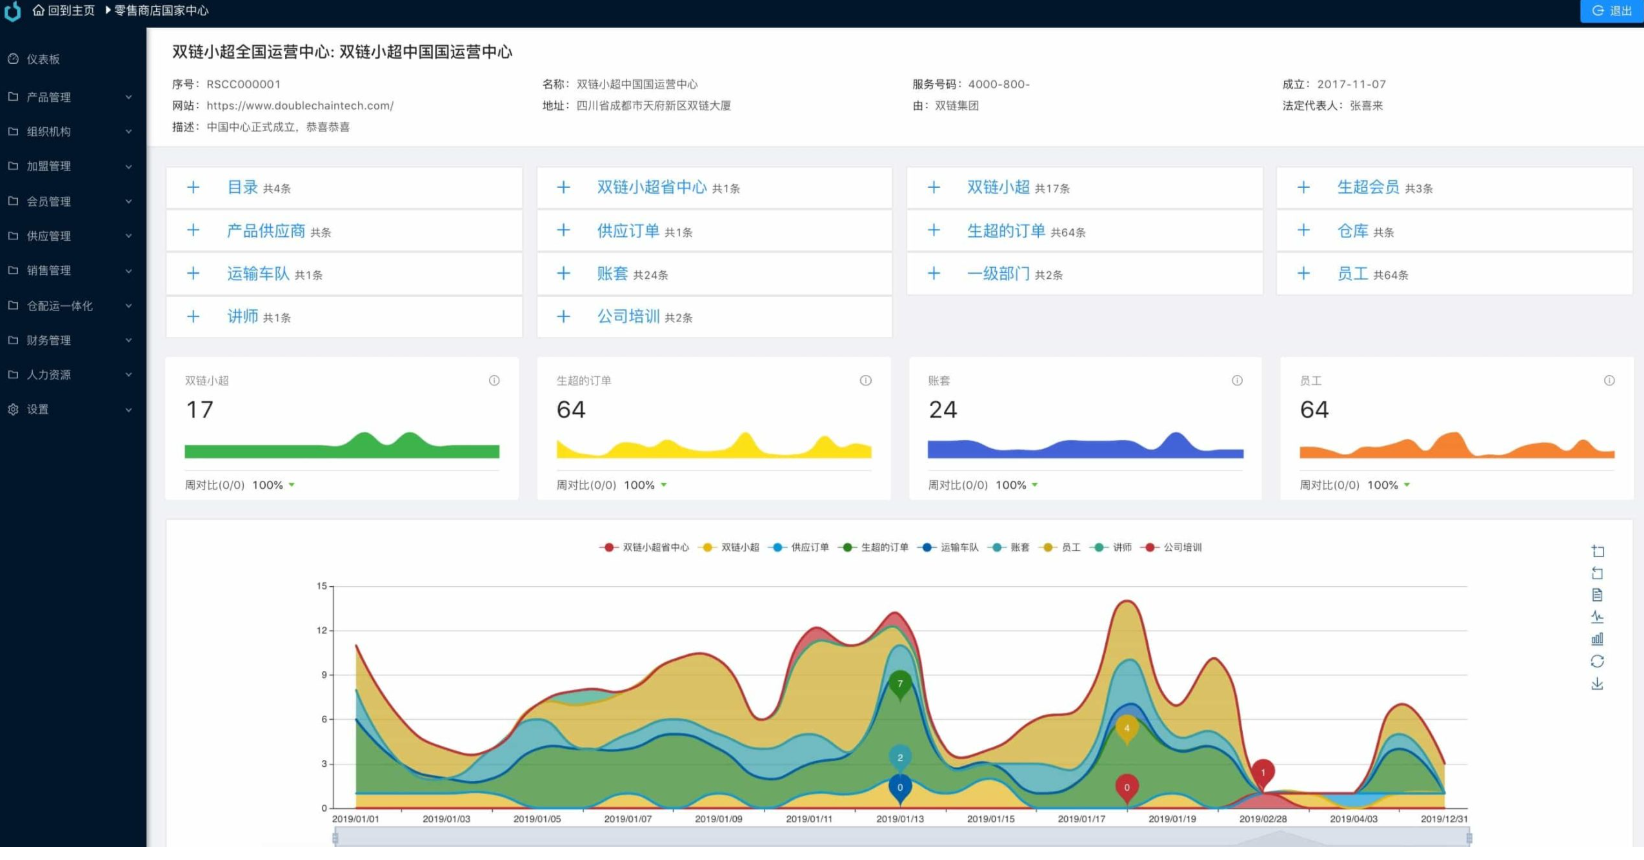
Task: Click plus icon for 双链小超 共17条
Action: 933,187
